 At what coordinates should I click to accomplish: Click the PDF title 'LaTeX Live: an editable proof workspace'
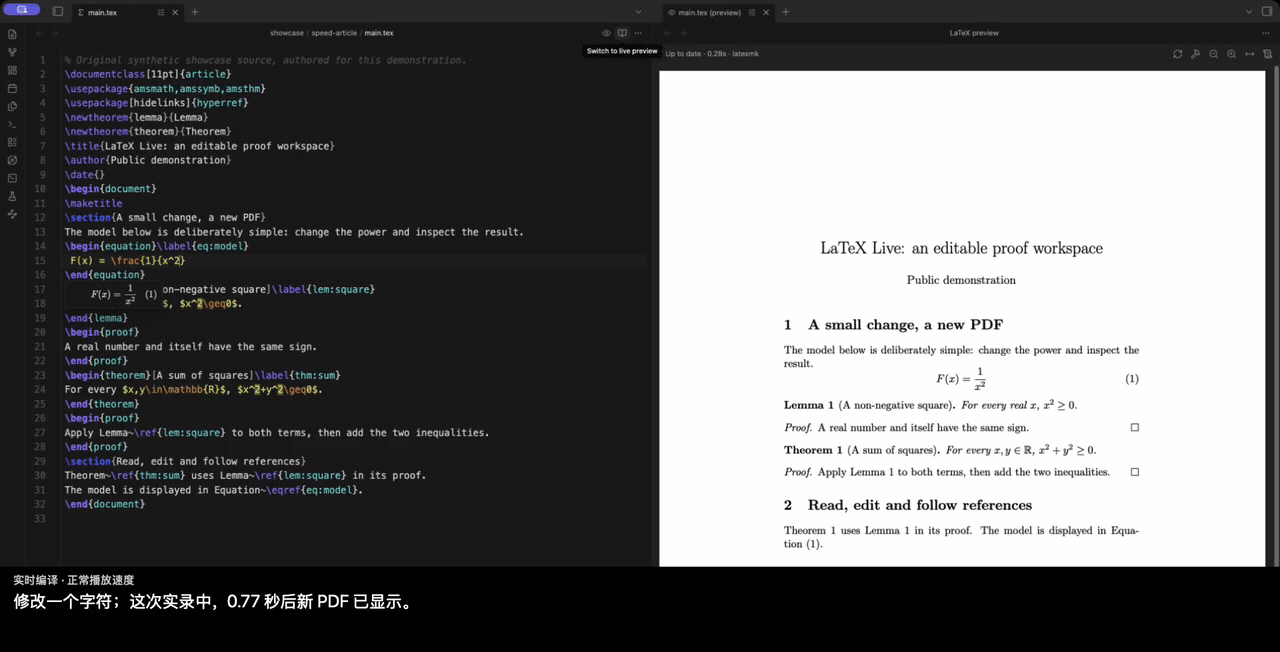pos(961,248)
